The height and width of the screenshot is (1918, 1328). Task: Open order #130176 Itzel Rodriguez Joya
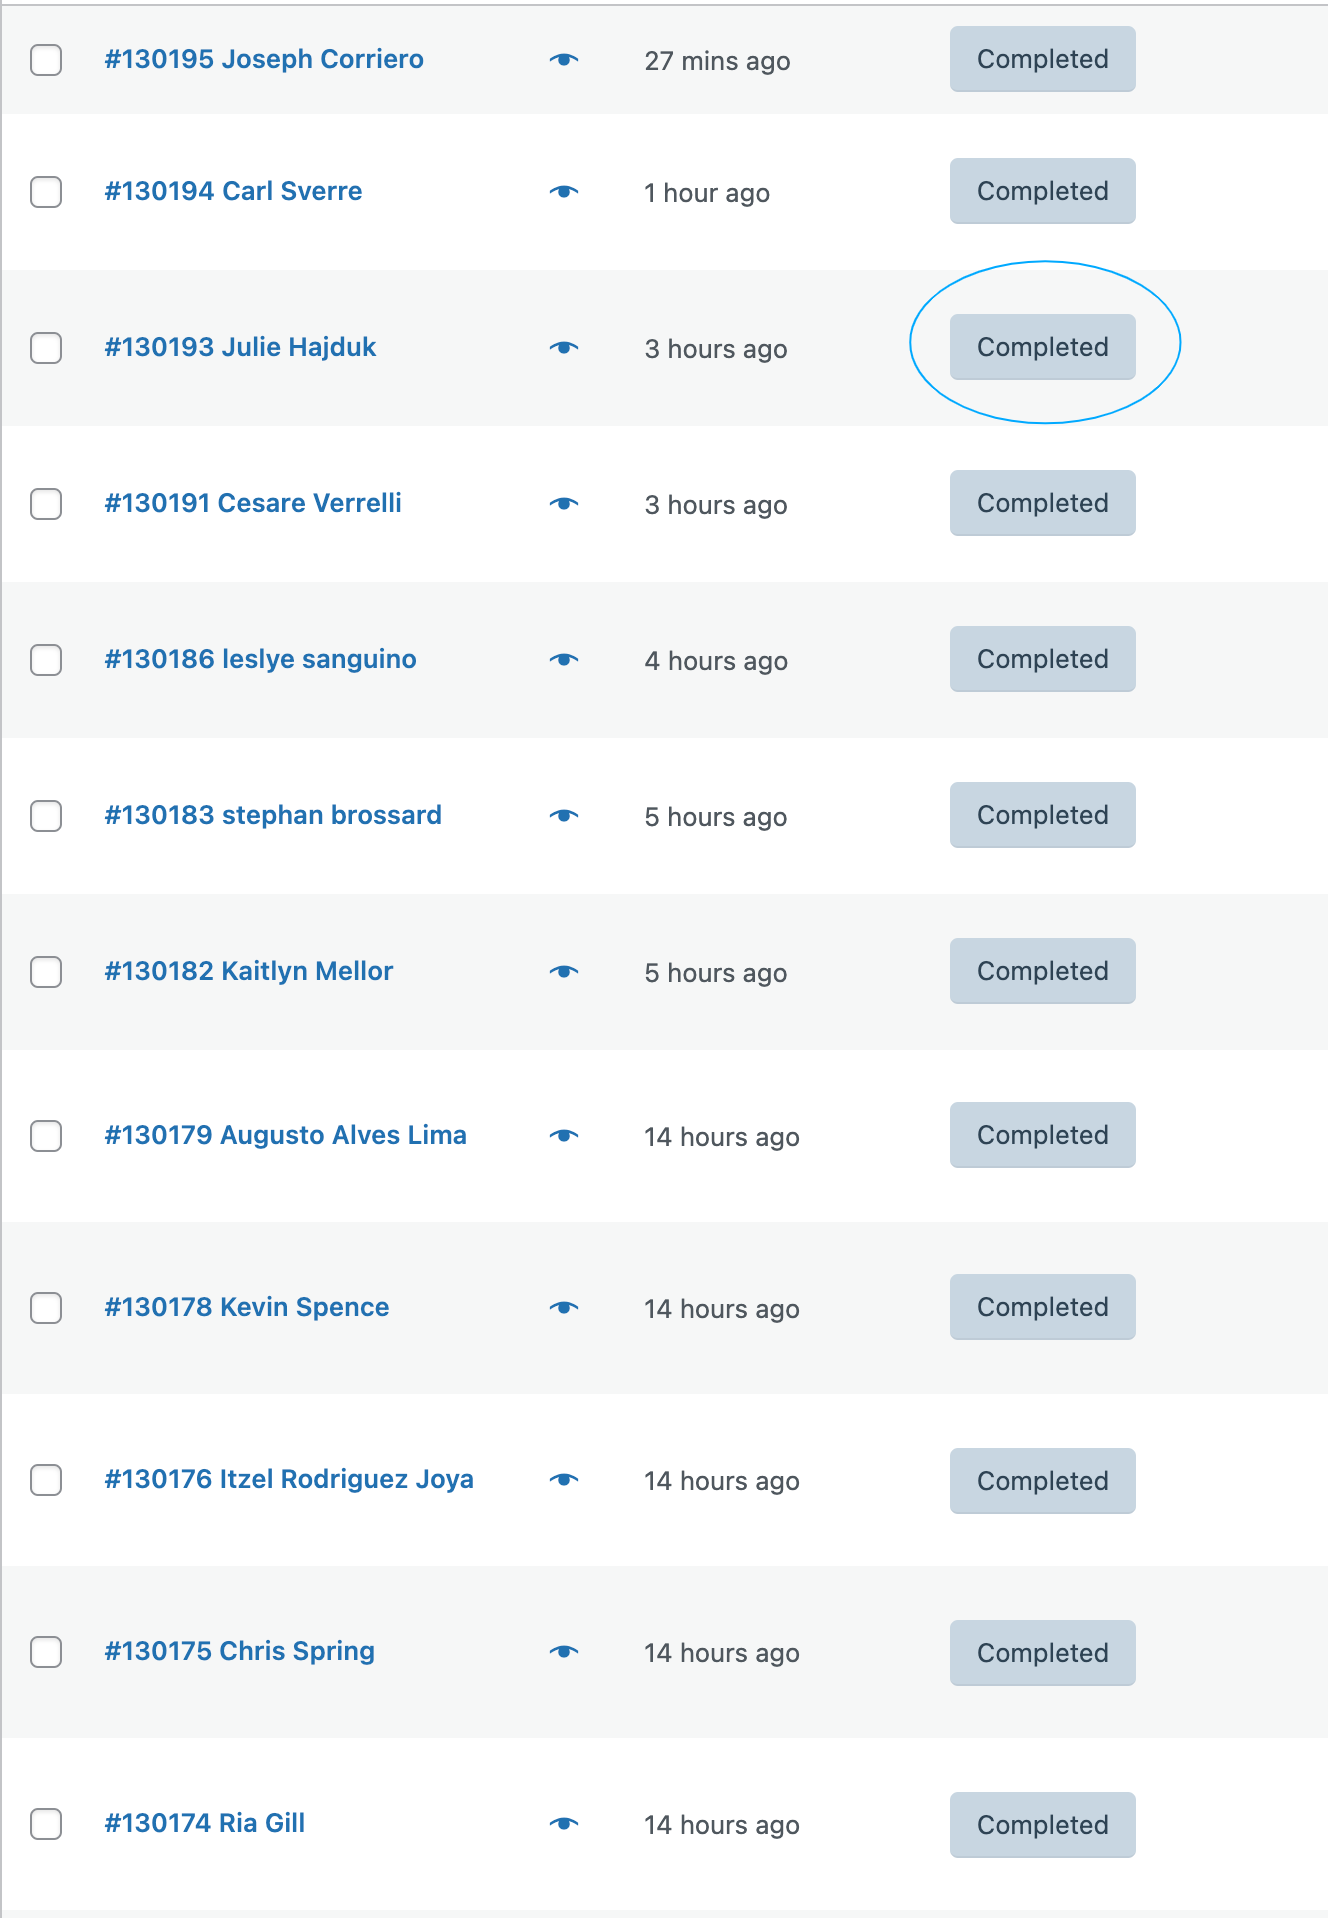[x=289, y=1479]
